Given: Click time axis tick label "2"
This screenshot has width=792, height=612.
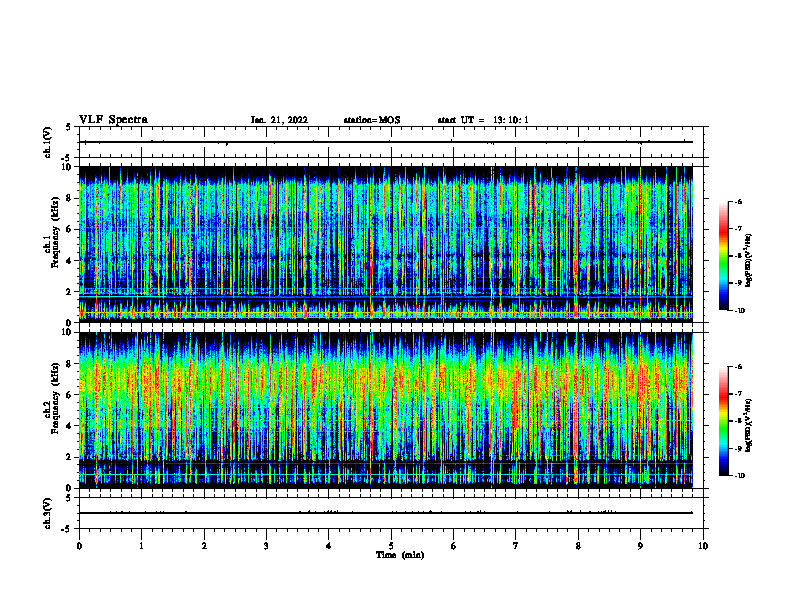Looking at the screenshot, I should pyautogui.click(x=204, y=546).
